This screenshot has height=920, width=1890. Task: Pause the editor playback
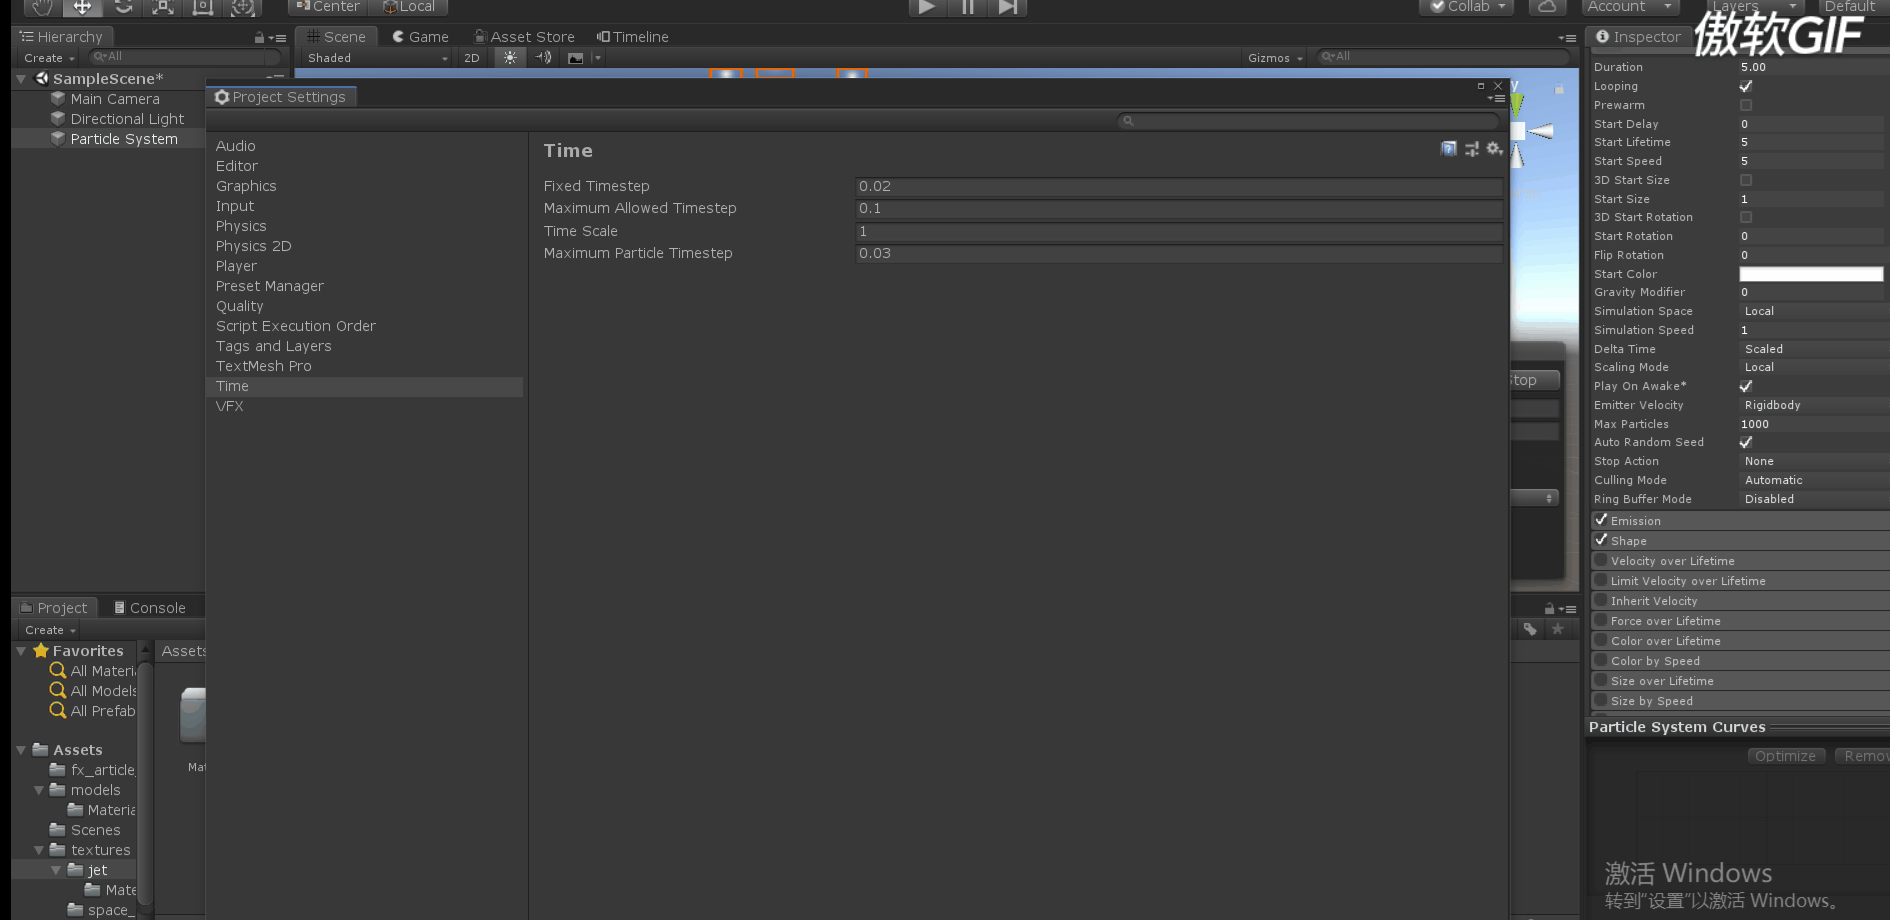967,7
